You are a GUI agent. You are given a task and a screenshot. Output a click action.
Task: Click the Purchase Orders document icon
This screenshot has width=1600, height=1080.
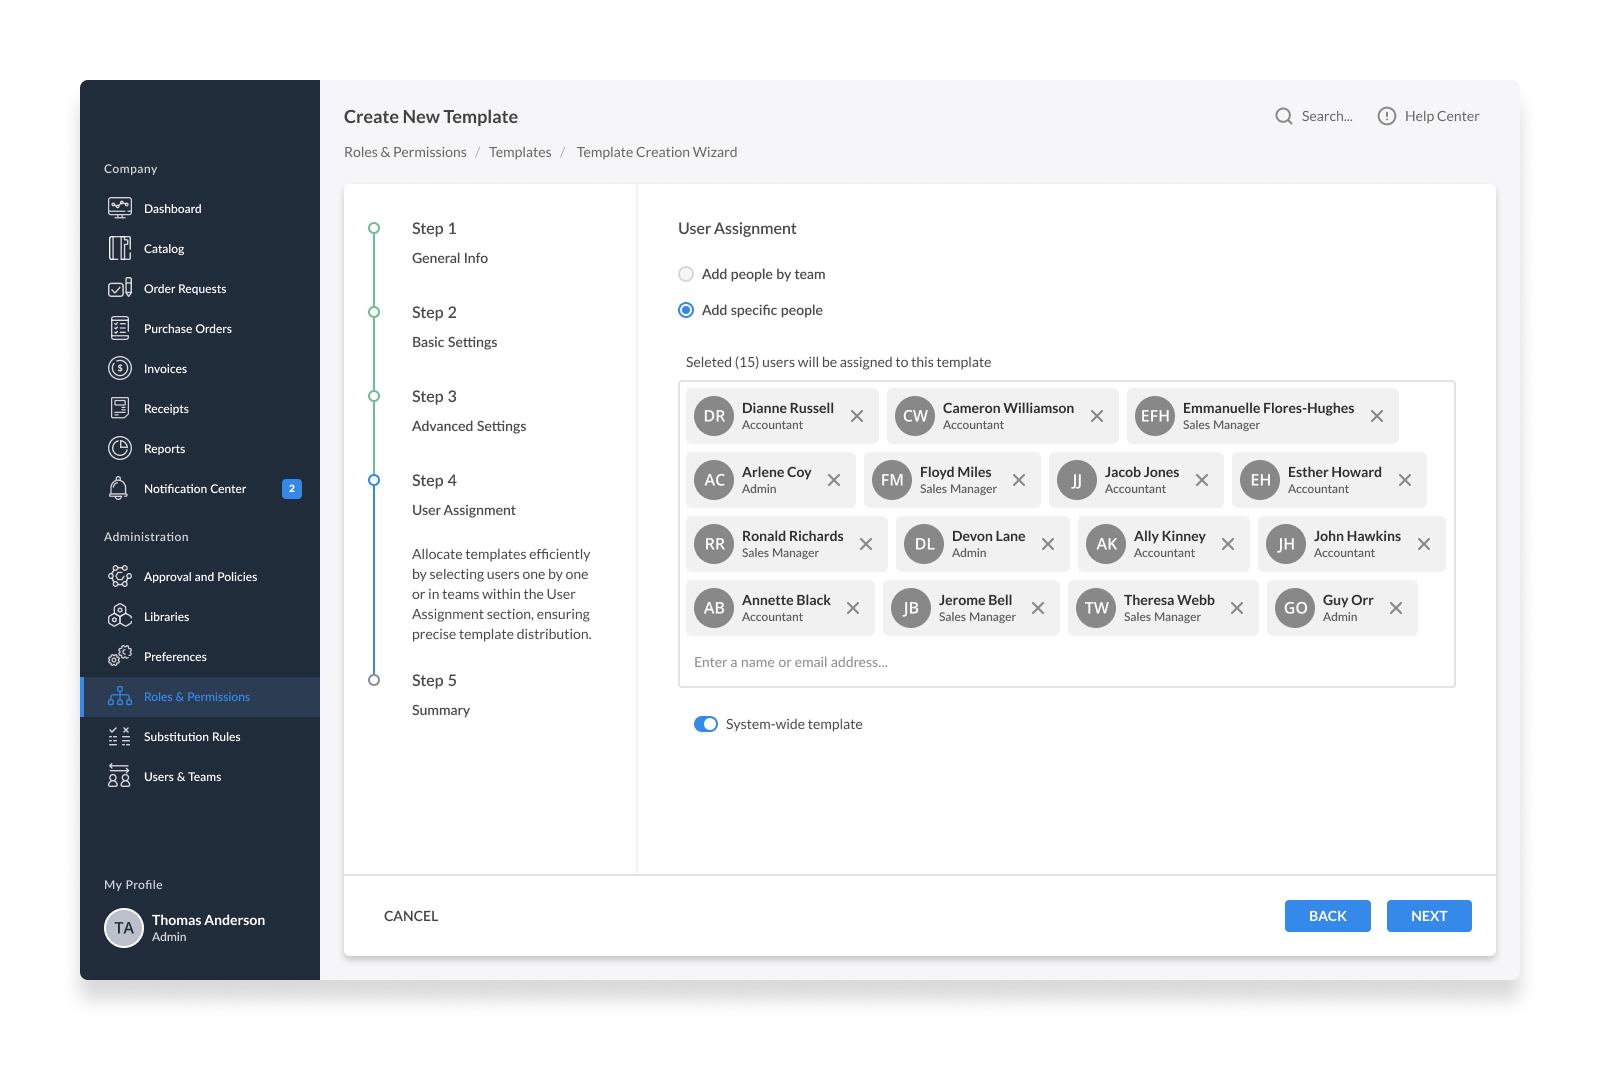pos(120,328)
